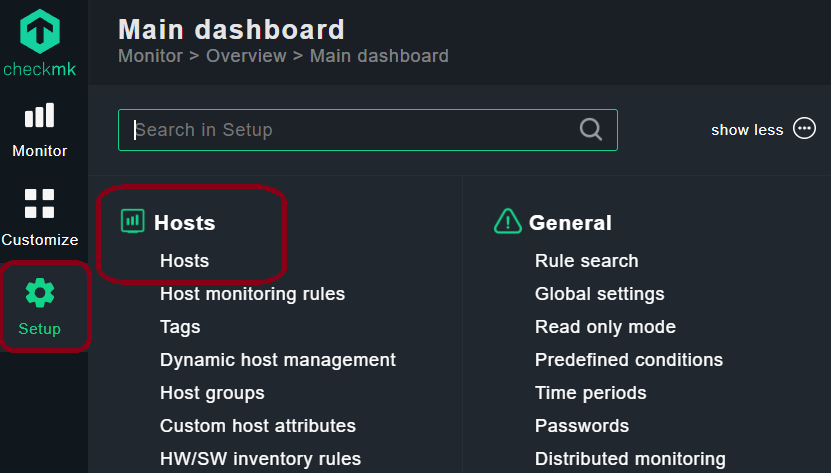The image size is (831, 473).
Task: Open Passwords setup page
Action: click(x=582, y=426)
